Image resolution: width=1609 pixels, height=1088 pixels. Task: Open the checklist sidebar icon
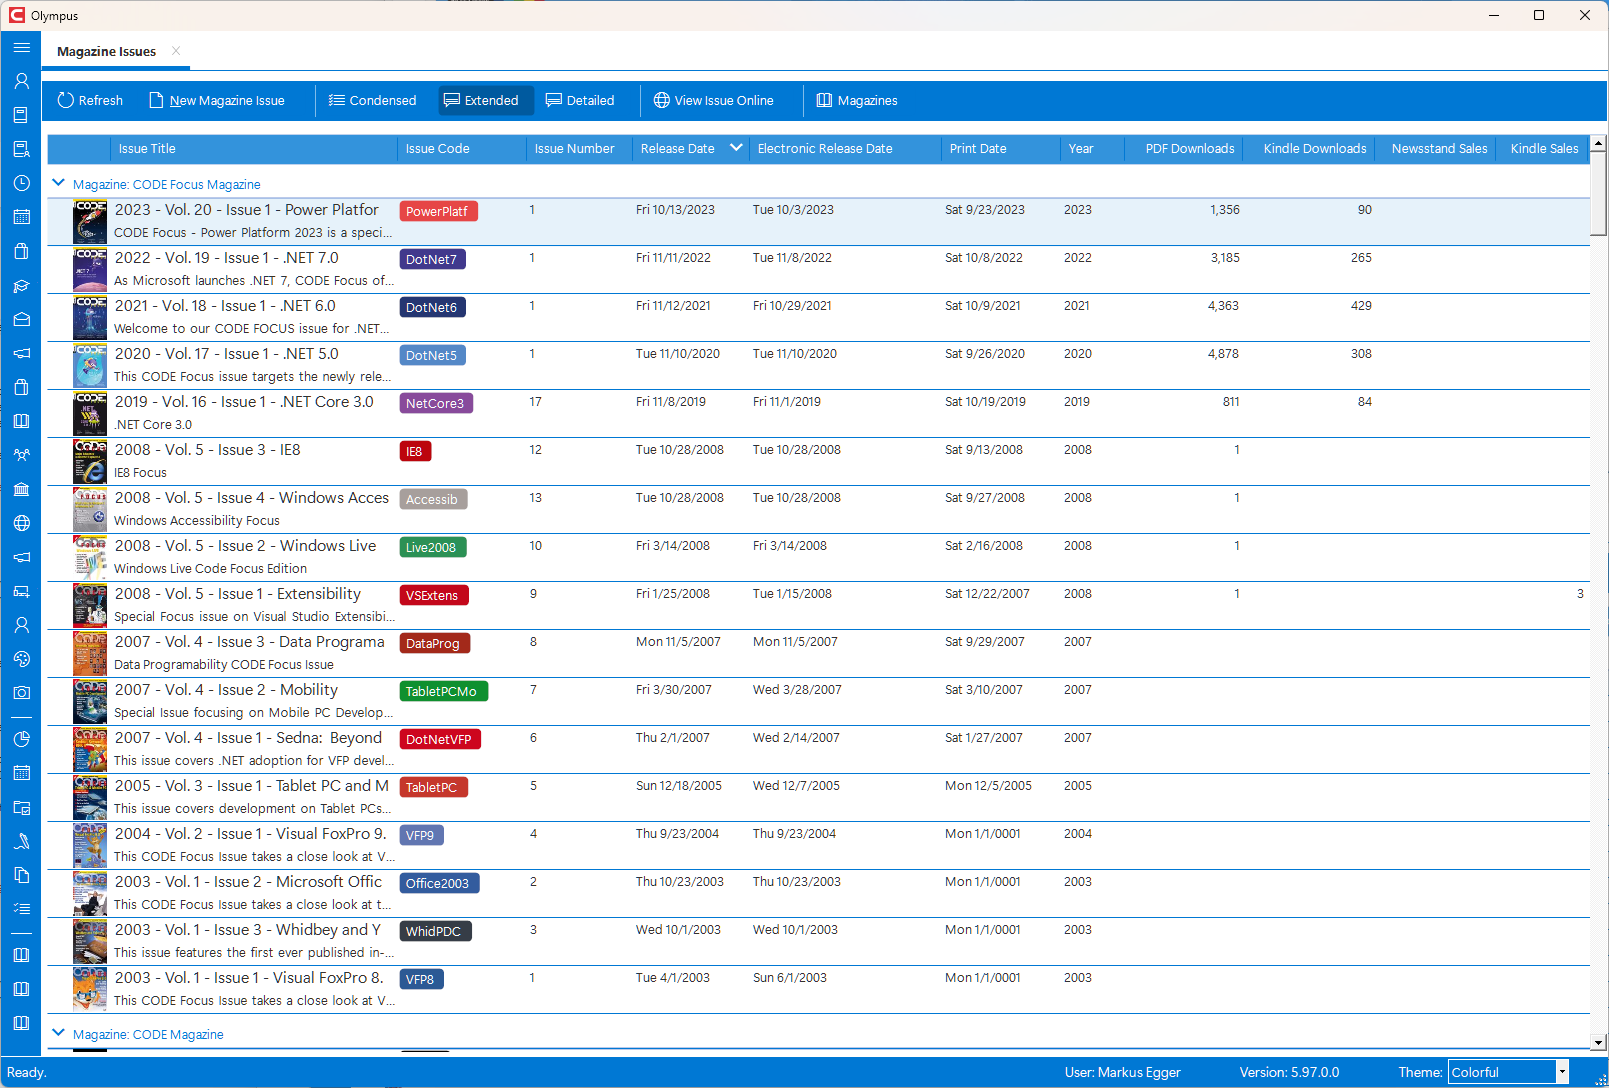pos(21,909)
